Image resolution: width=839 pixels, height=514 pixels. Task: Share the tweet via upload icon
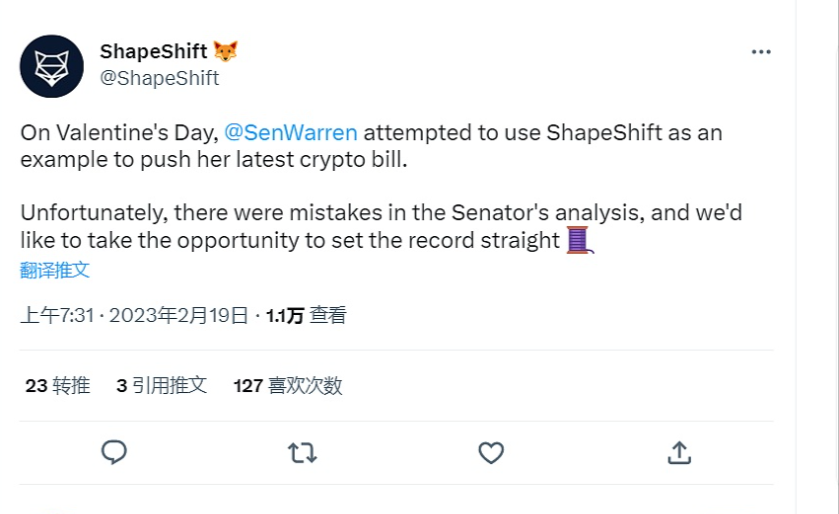click(x=679, y=452)
